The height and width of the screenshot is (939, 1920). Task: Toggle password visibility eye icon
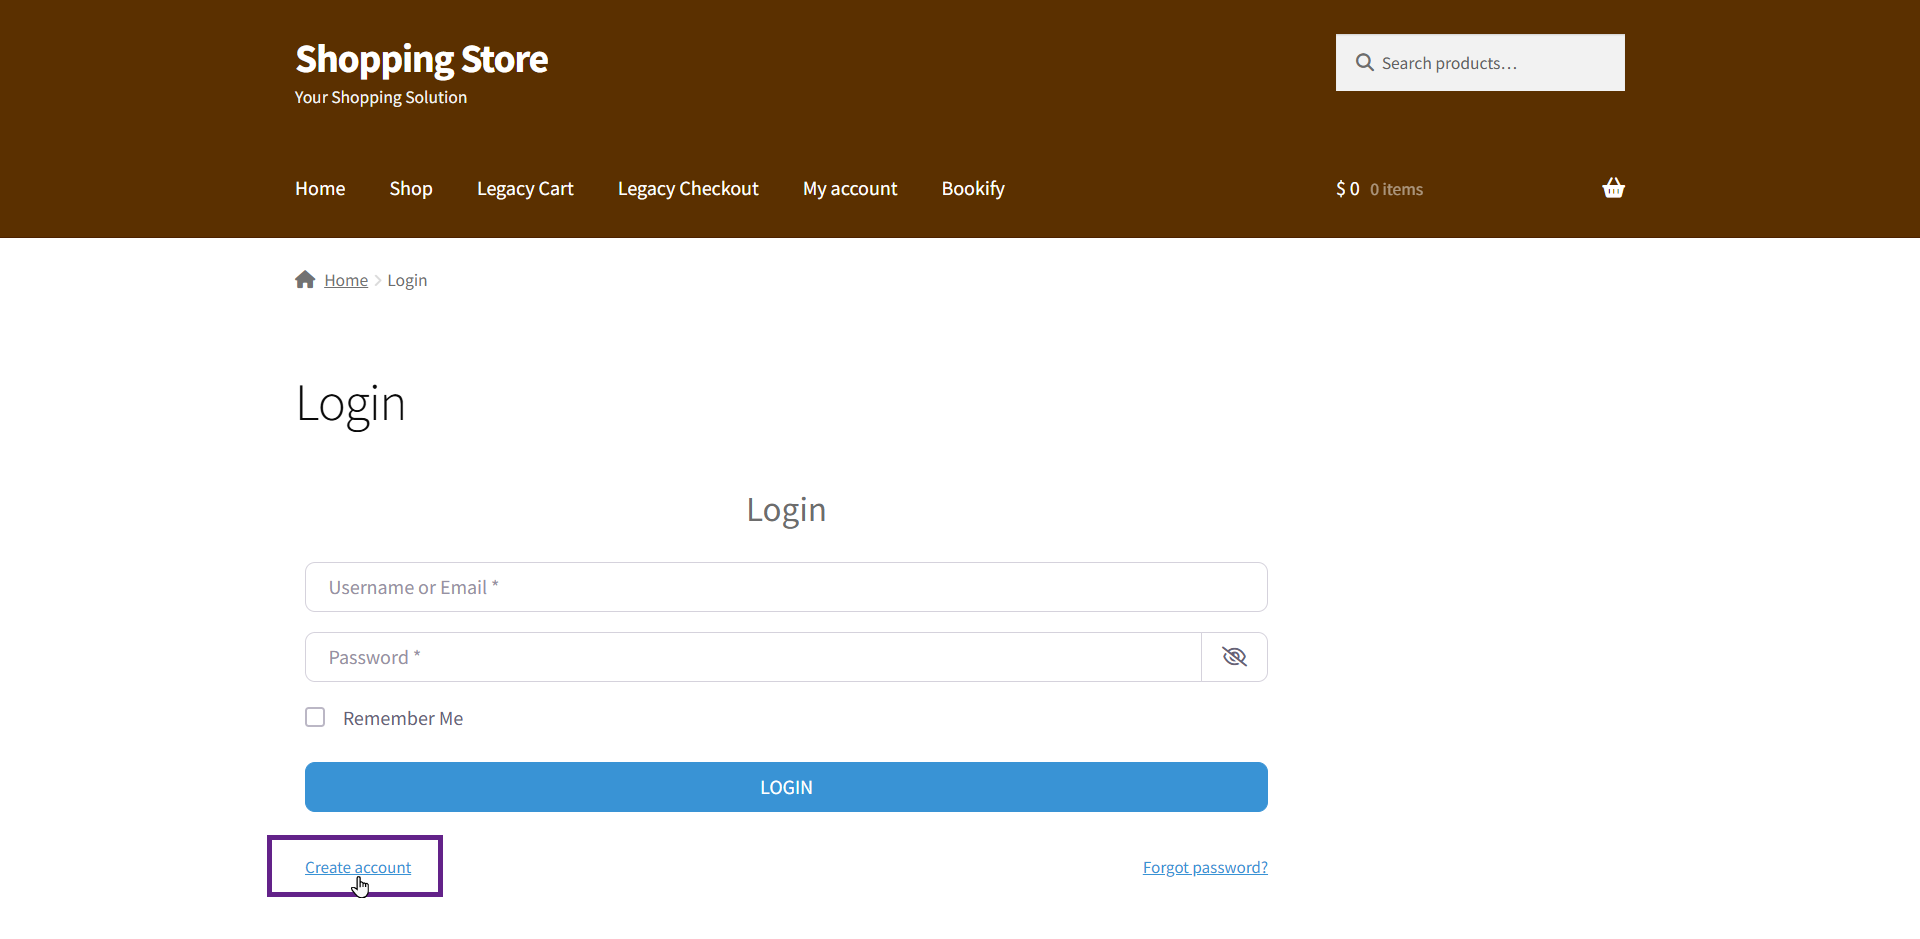[1234, 657]
